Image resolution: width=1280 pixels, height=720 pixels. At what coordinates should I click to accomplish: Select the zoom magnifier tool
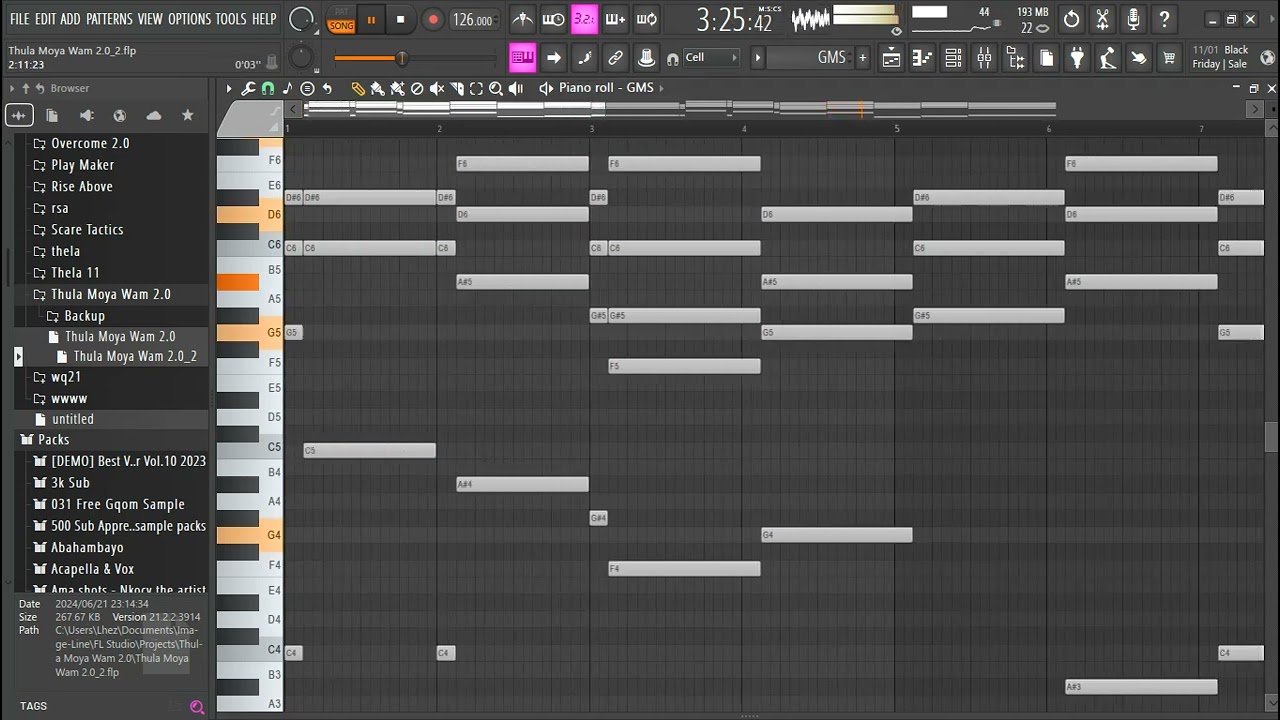(496, 88)
